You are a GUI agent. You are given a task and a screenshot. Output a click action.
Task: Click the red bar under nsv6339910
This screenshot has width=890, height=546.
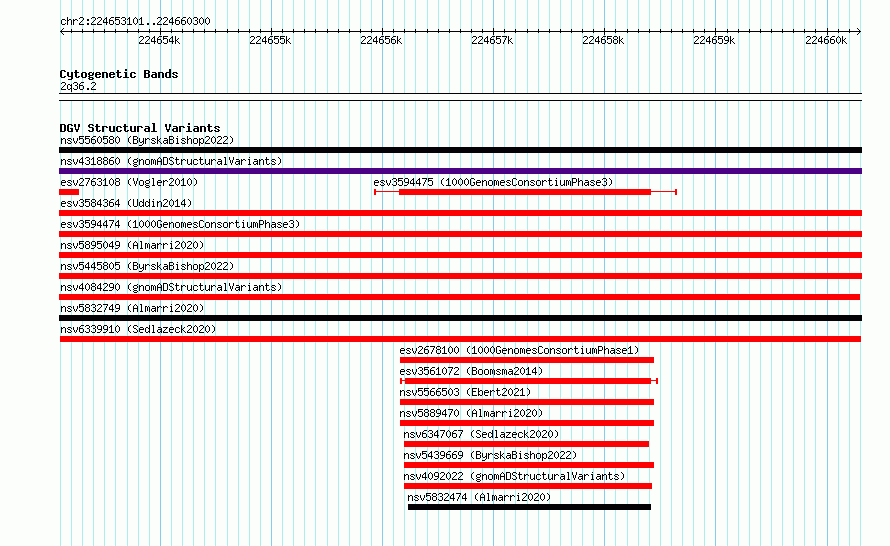(x=460, y=339)
